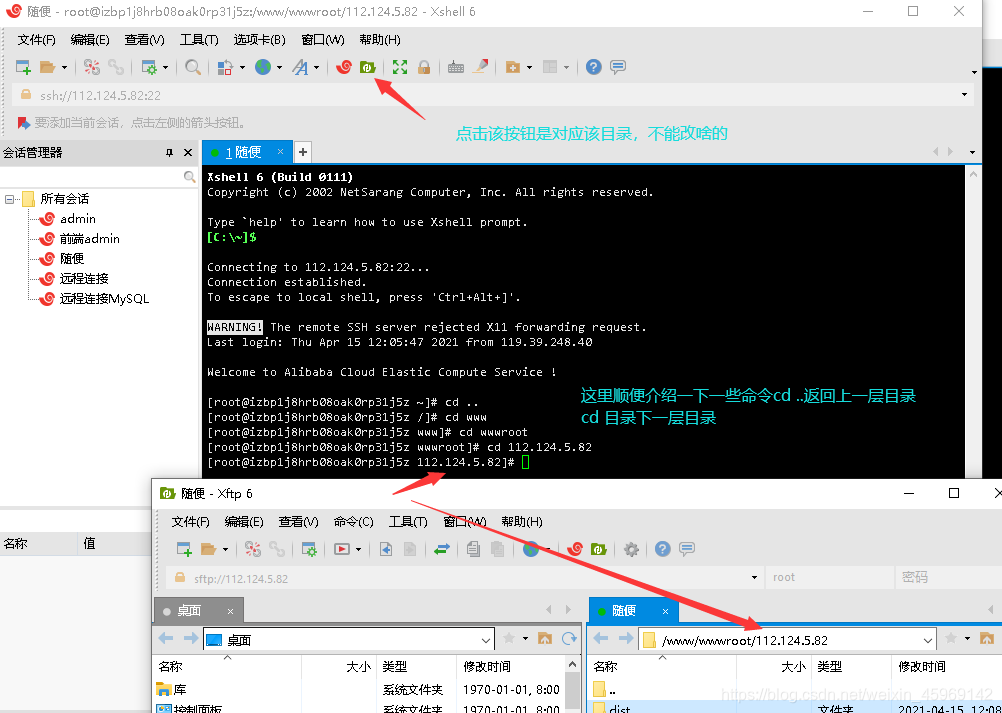The image size is (1002, 713).
Task: Click the parent folder icon in Xftp local pane
Action: click(x=545, y=638)
